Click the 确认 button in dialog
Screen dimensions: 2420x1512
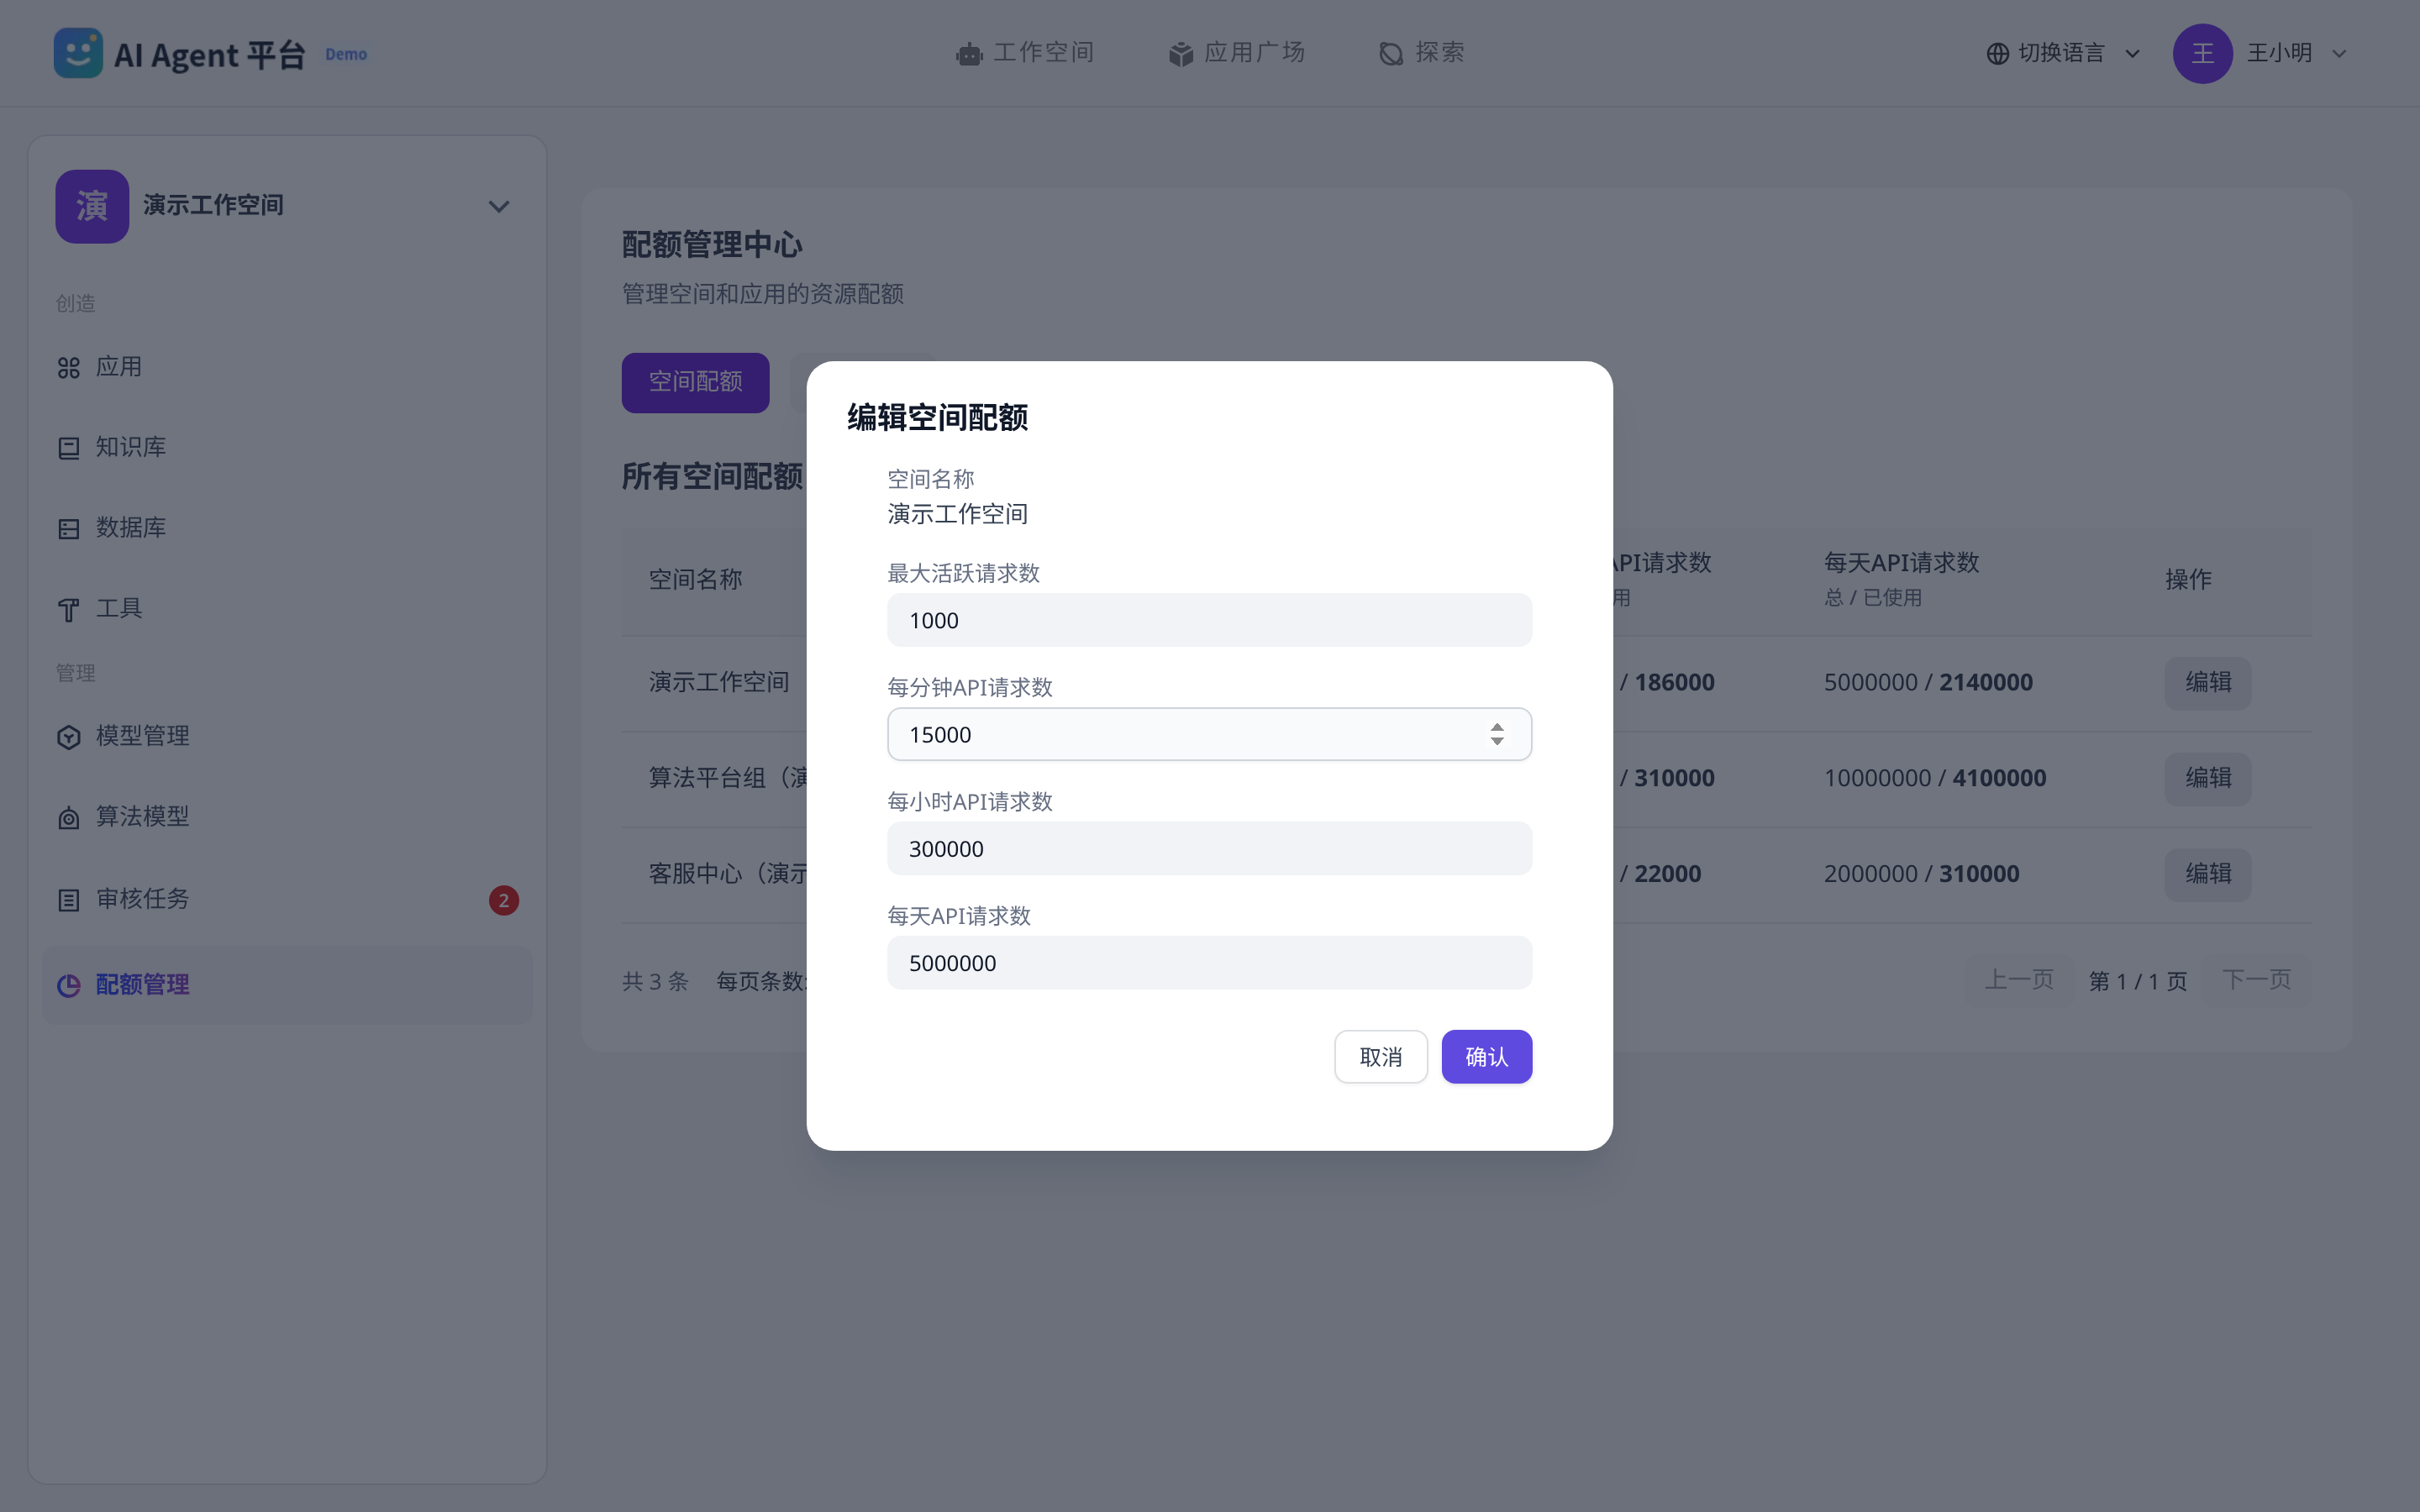tap(1486, 1056)
